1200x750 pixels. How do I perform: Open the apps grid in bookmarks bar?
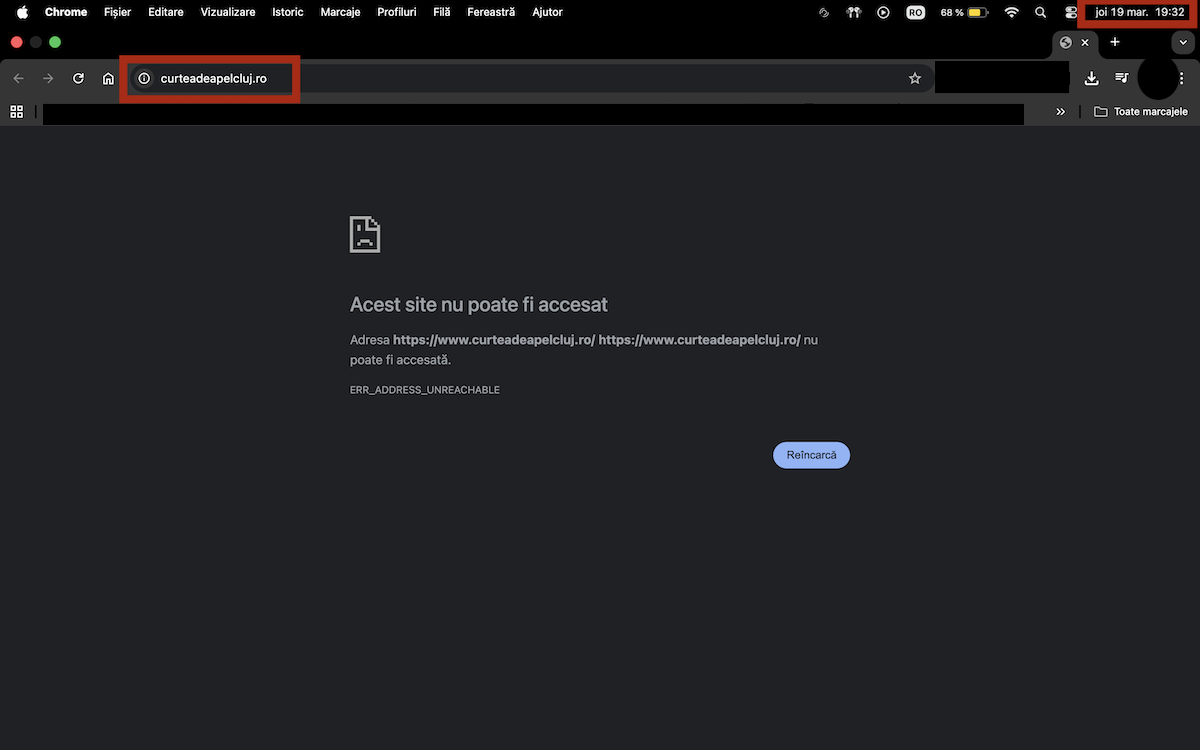(x=16, y=112)
